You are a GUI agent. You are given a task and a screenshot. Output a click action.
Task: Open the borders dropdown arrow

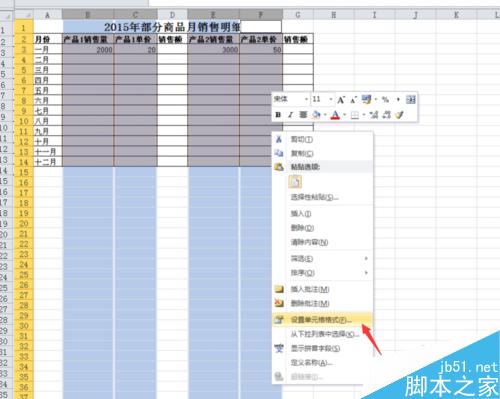pyautogui.click(x=364, y=115)
